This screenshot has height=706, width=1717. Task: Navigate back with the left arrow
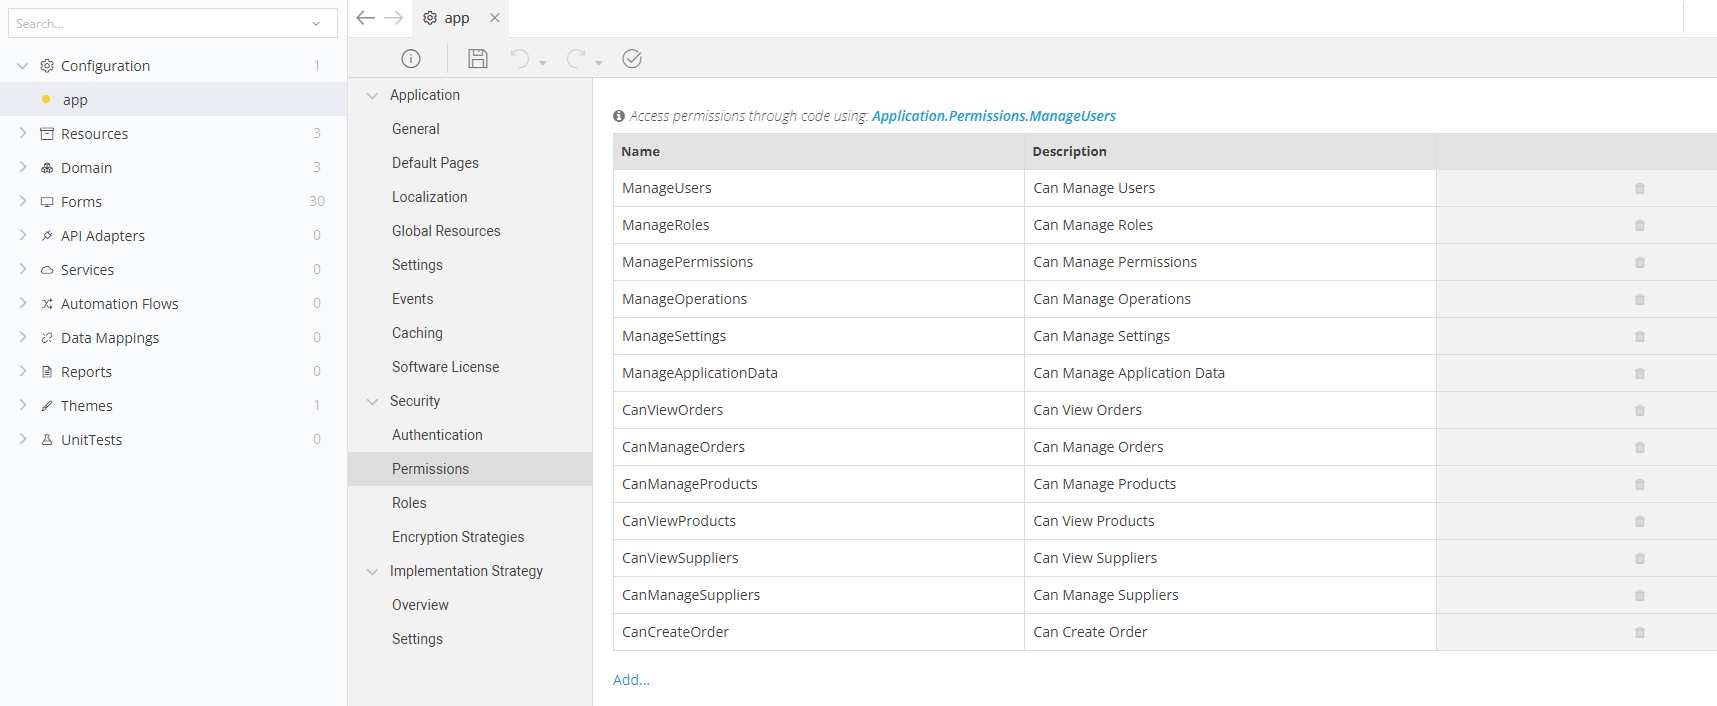pos(365,18)
